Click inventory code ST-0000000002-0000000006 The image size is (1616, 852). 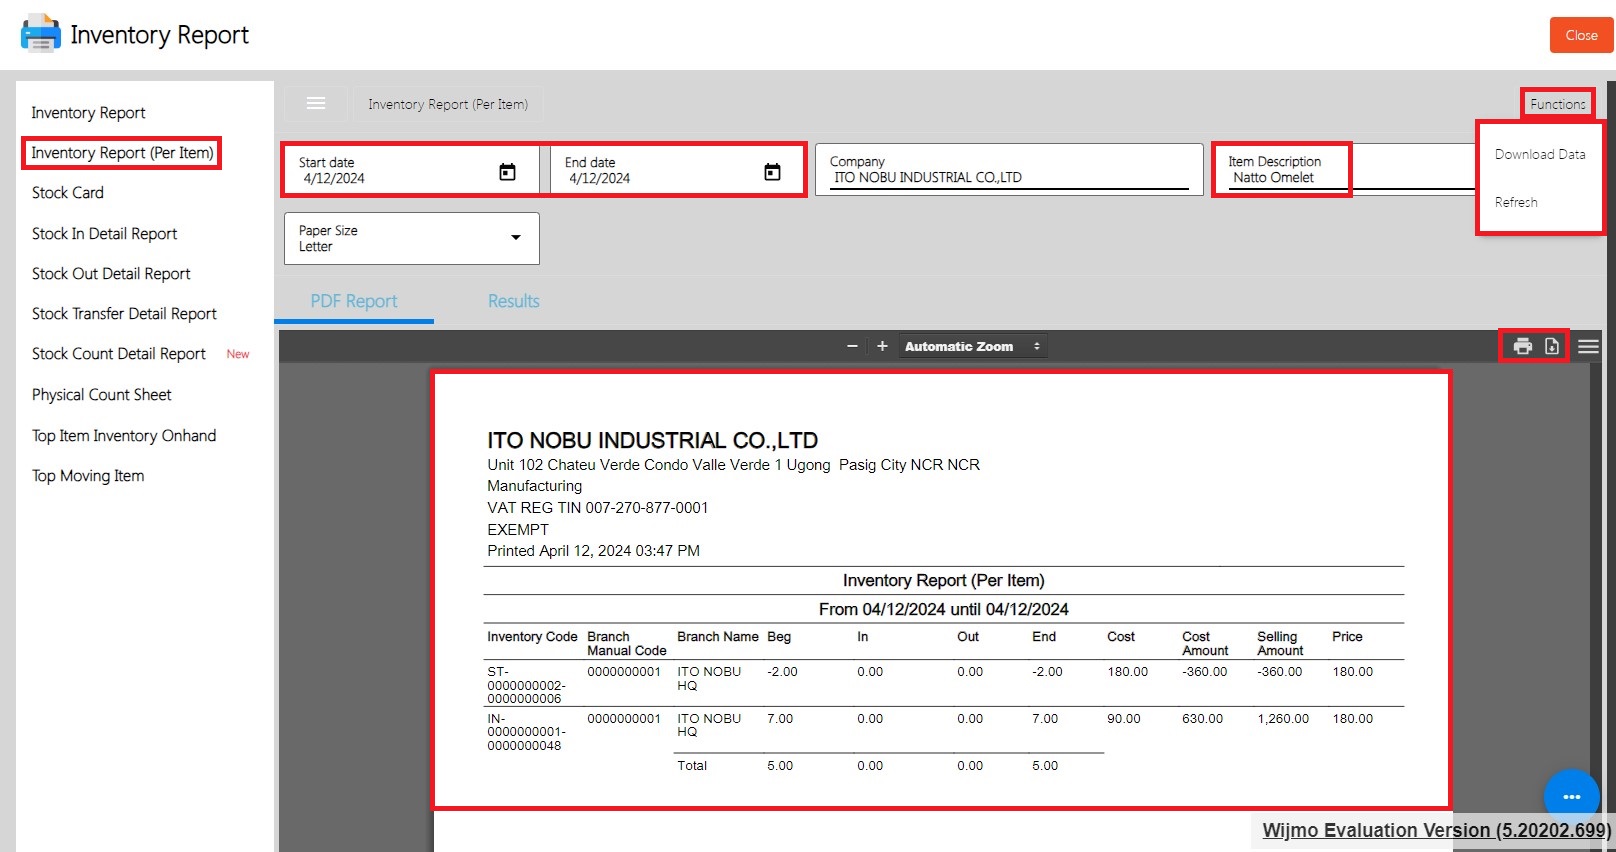pos(526,685)
